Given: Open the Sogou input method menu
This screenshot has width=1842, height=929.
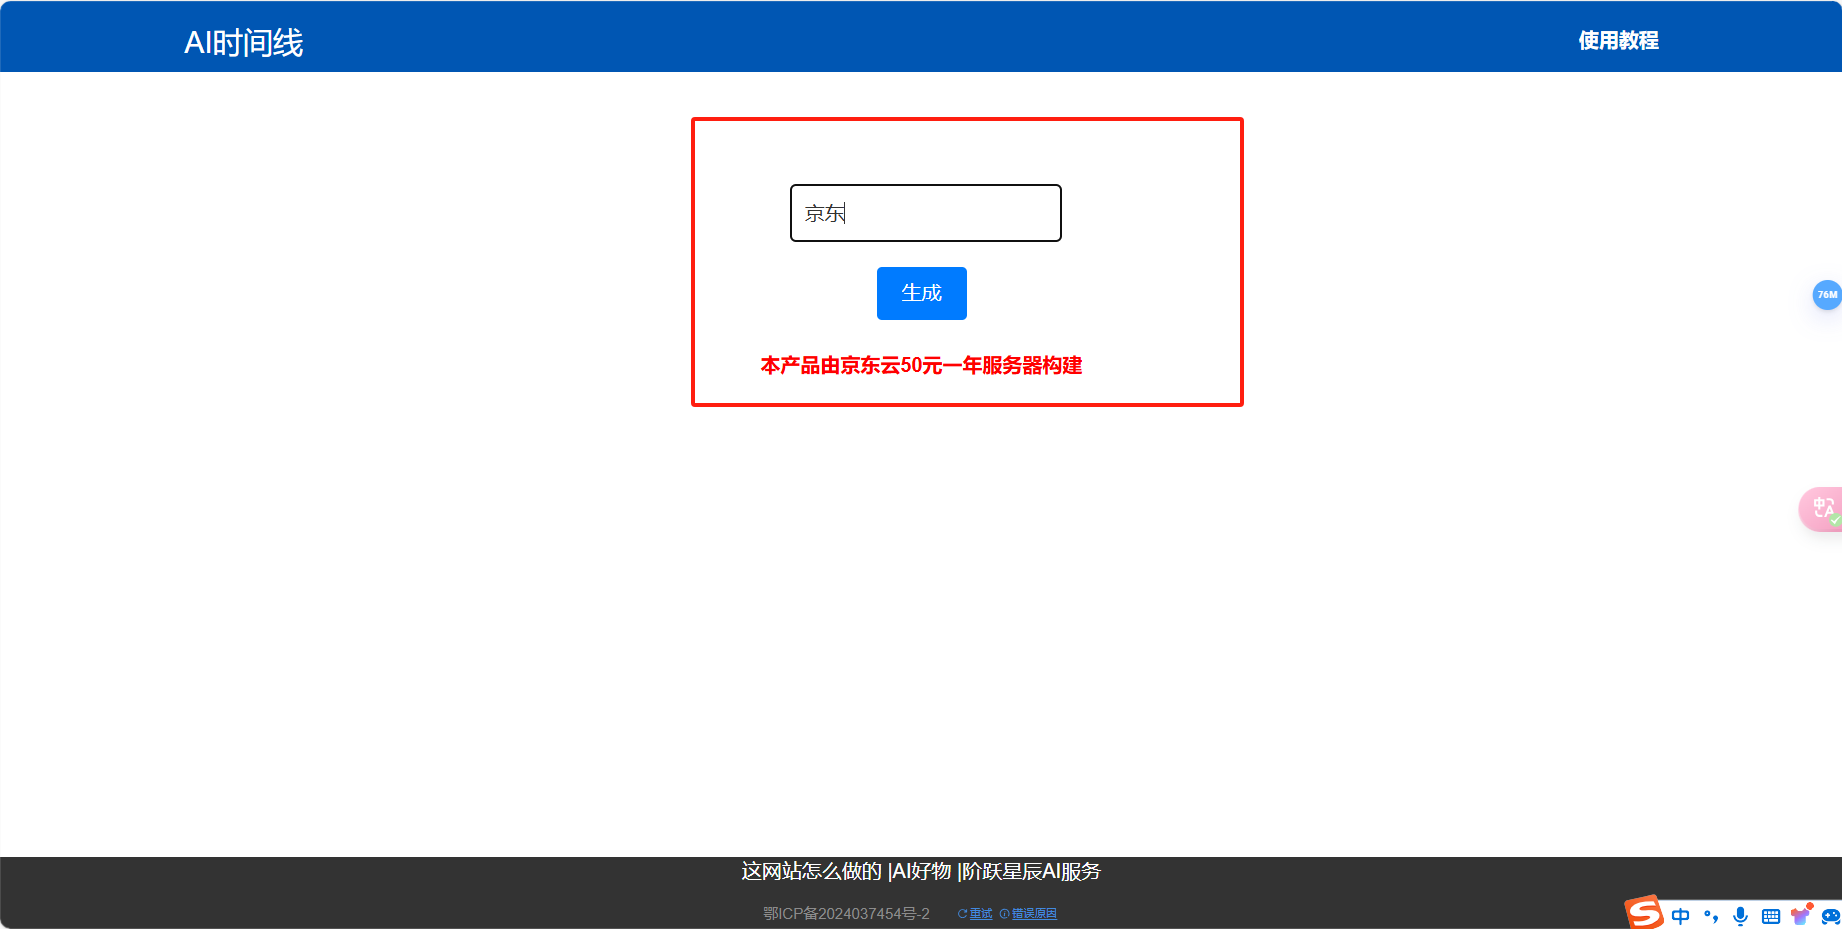Looking at the screenshot, I should point(1645,913).
